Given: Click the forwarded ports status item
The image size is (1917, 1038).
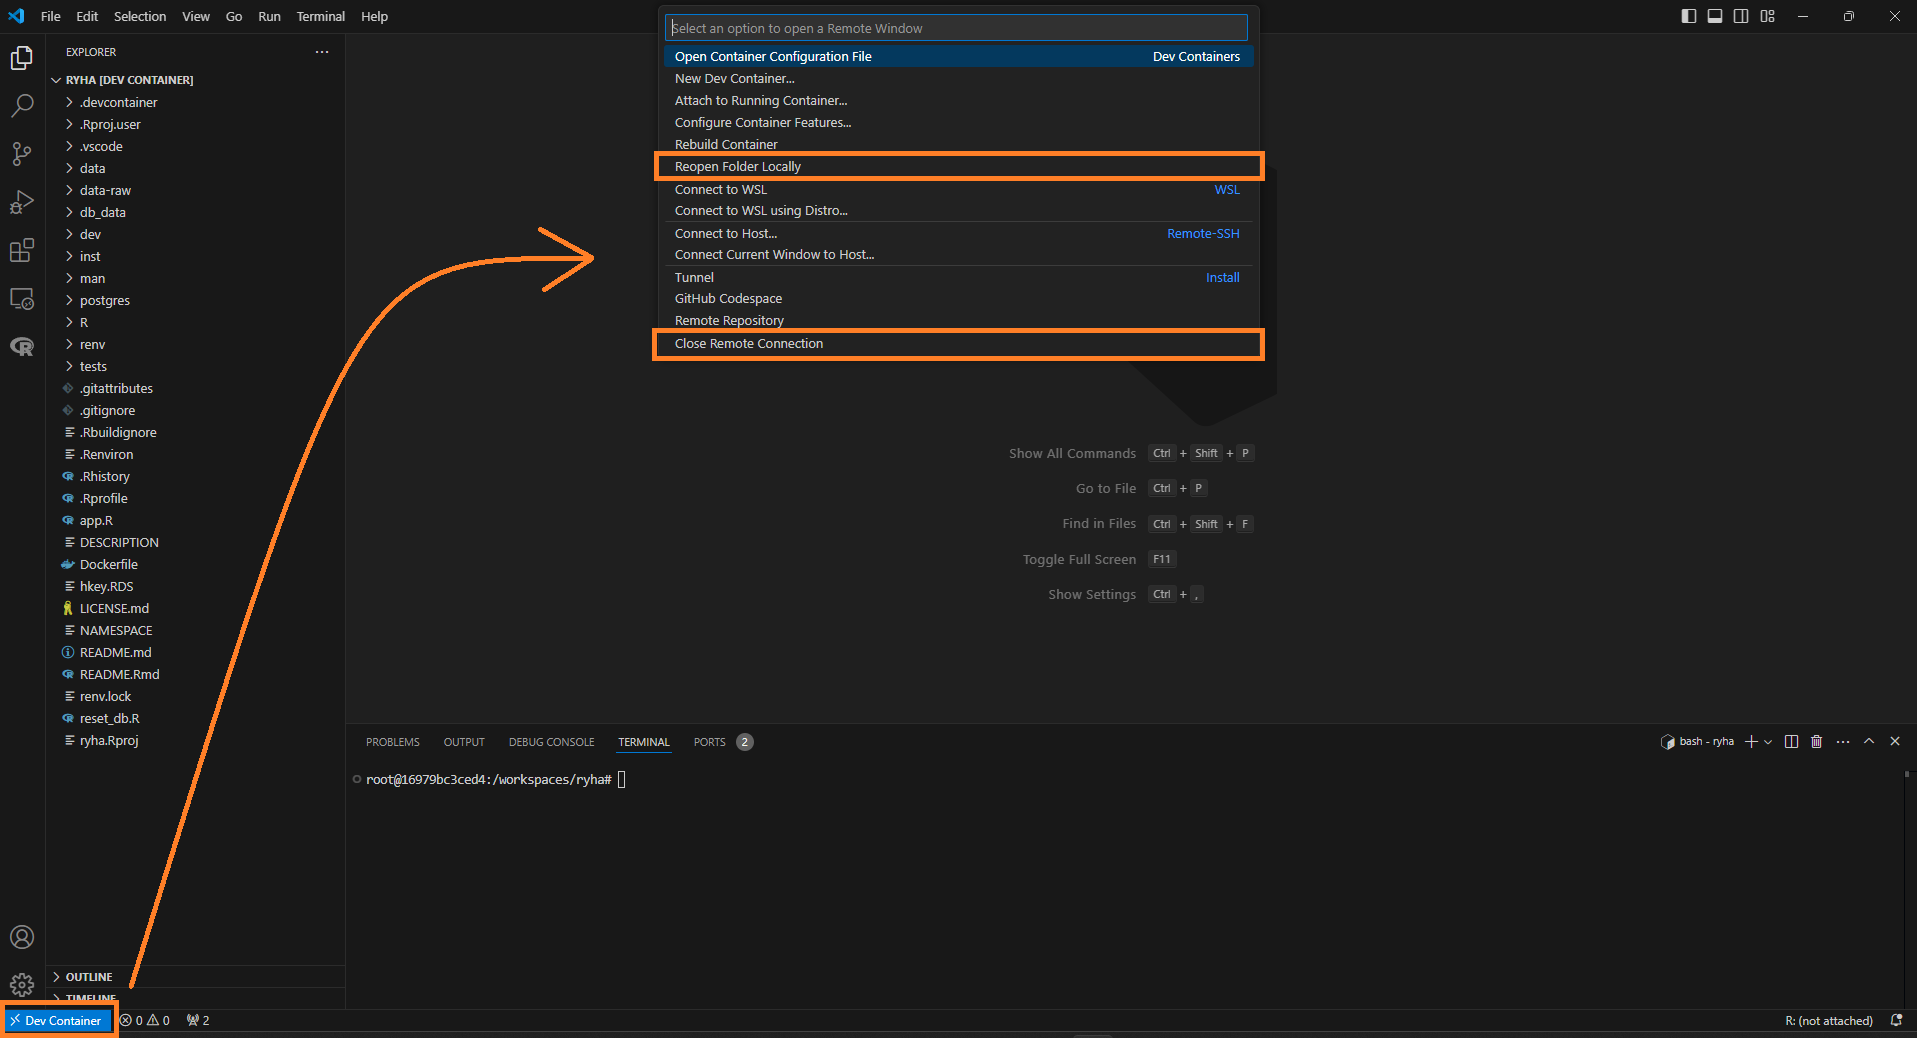Looking at the screenshot, I should [x=198, y=1020].
